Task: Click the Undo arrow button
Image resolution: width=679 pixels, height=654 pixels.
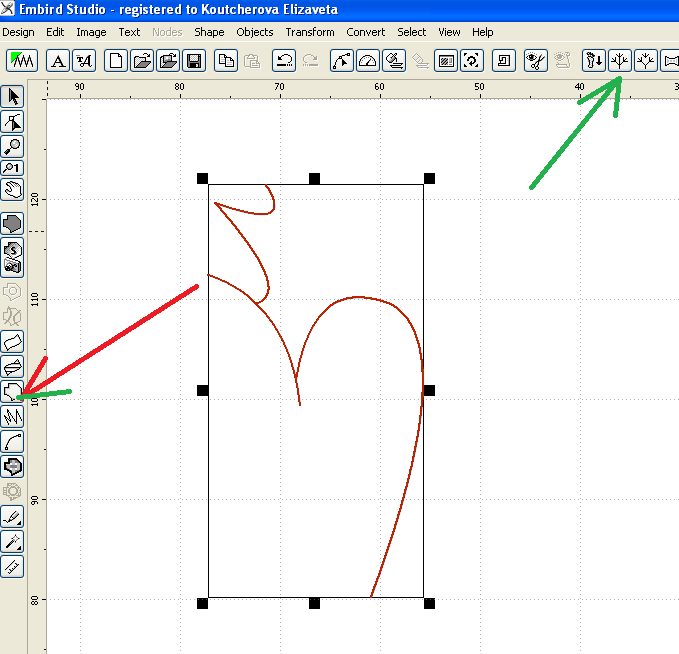Action: 285,61
